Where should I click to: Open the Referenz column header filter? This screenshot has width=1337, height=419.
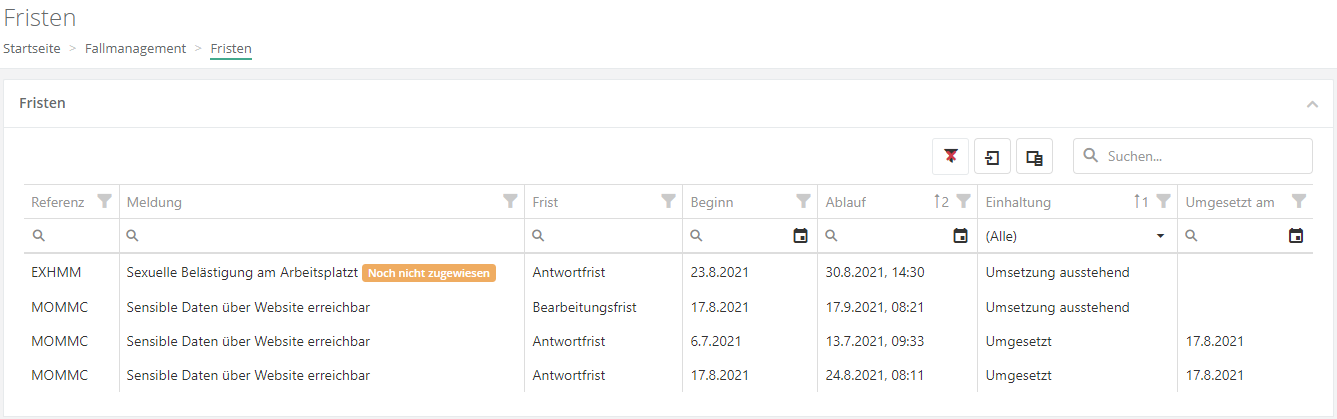coord(104,202)
